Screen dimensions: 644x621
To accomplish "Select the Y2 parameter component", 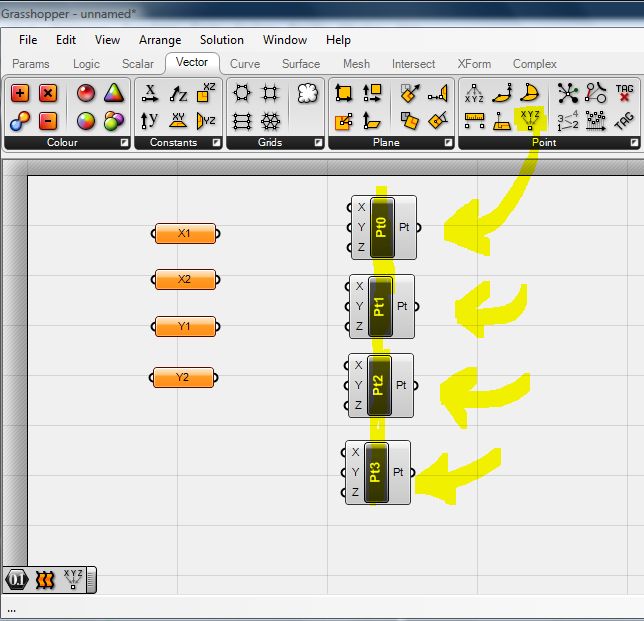I will pyautogui.click(x=183, y=378).
